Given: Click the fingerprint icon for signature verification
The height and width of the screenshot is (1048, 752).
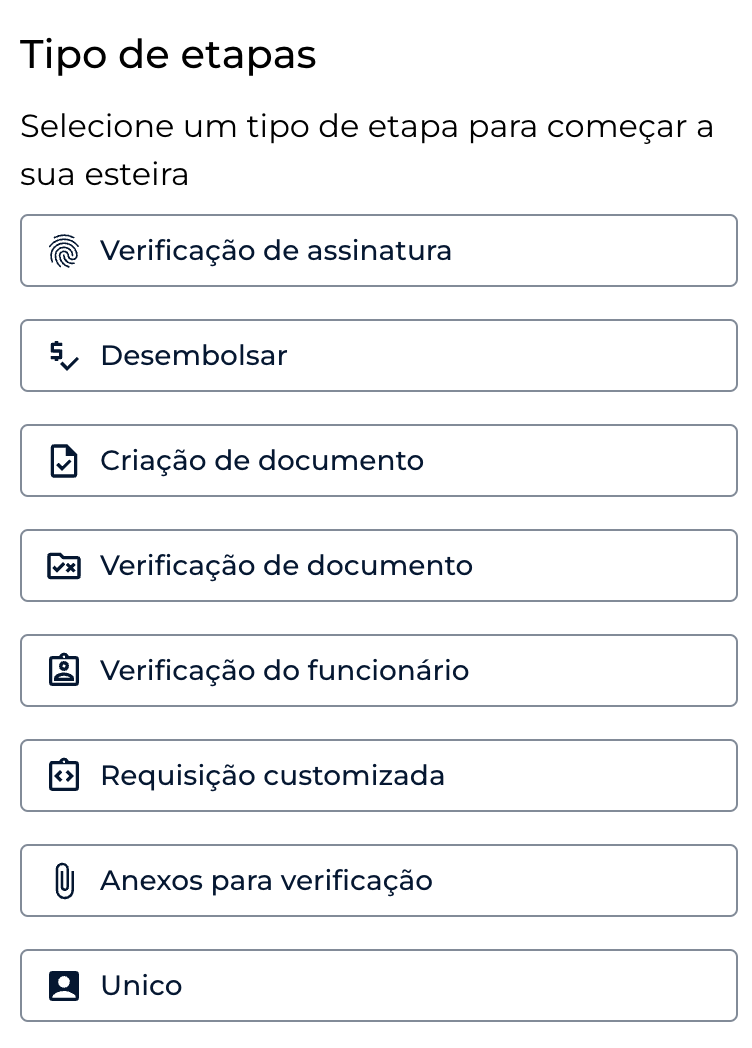Looking at the screenshot, I should (64, 251).
